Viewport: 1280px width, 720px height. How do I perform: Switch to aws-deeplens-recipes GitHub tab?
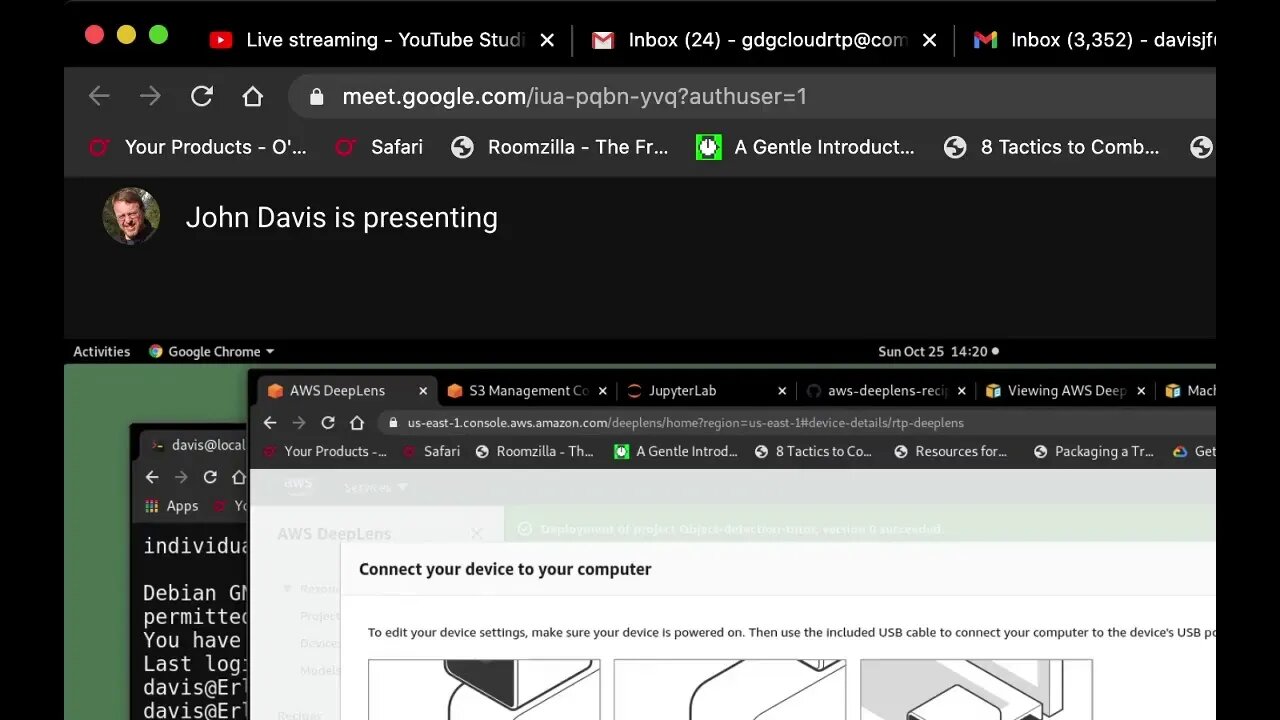pos(878,391)
